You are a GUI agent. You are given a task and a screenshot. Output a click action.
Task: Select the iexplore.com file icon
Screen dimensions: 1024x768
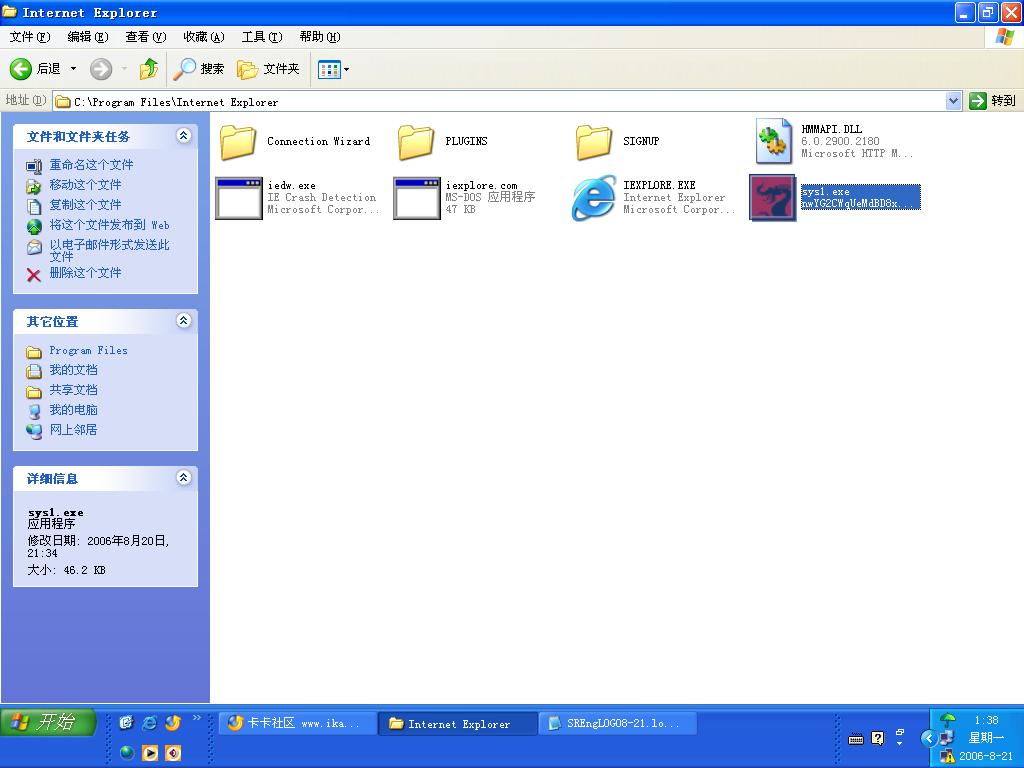pos(417,198)
